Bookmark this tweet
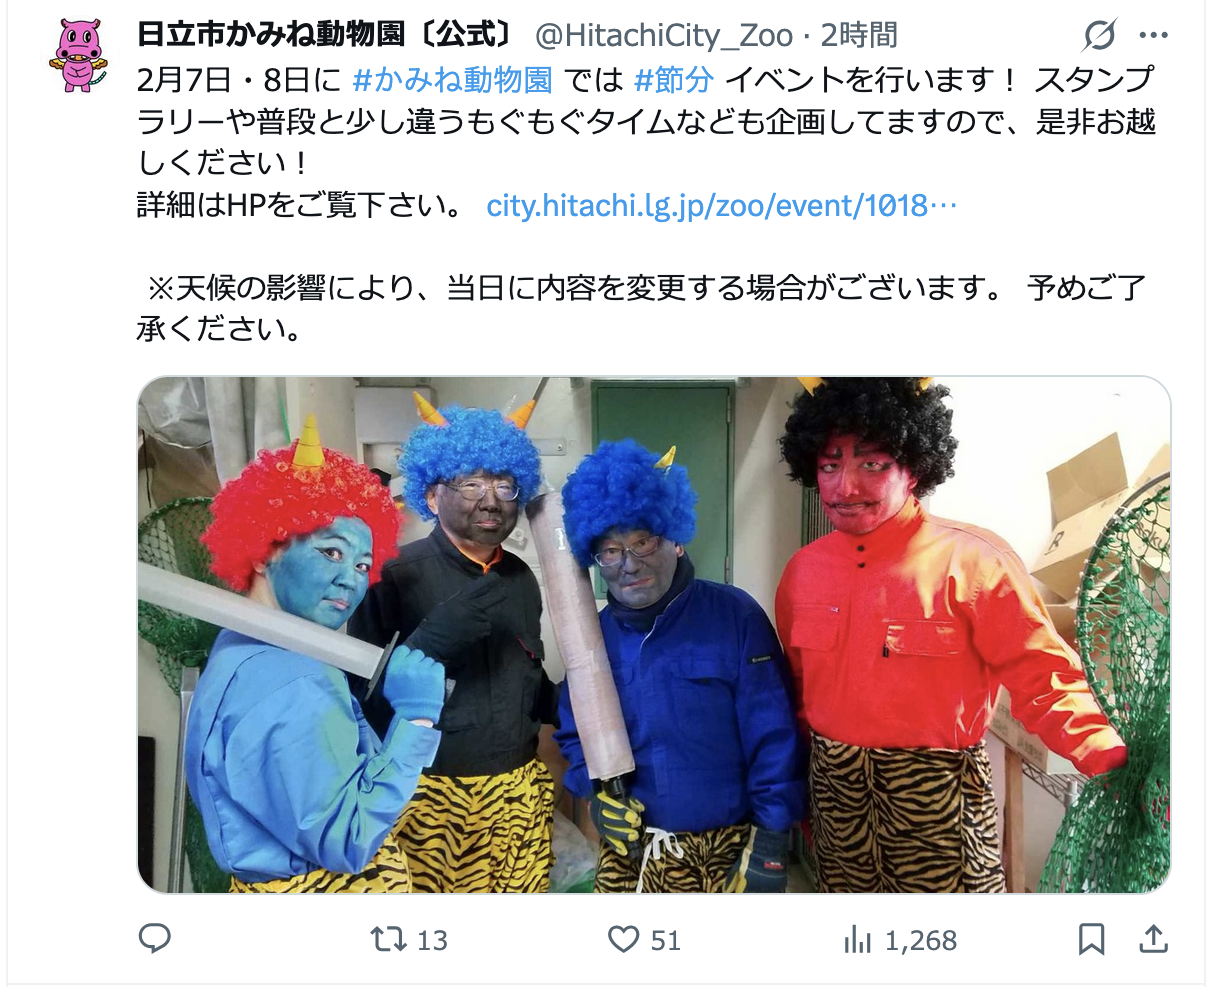Image resolution: width=1213 pixels, height=987 pixels. [x=1092, y=939]
